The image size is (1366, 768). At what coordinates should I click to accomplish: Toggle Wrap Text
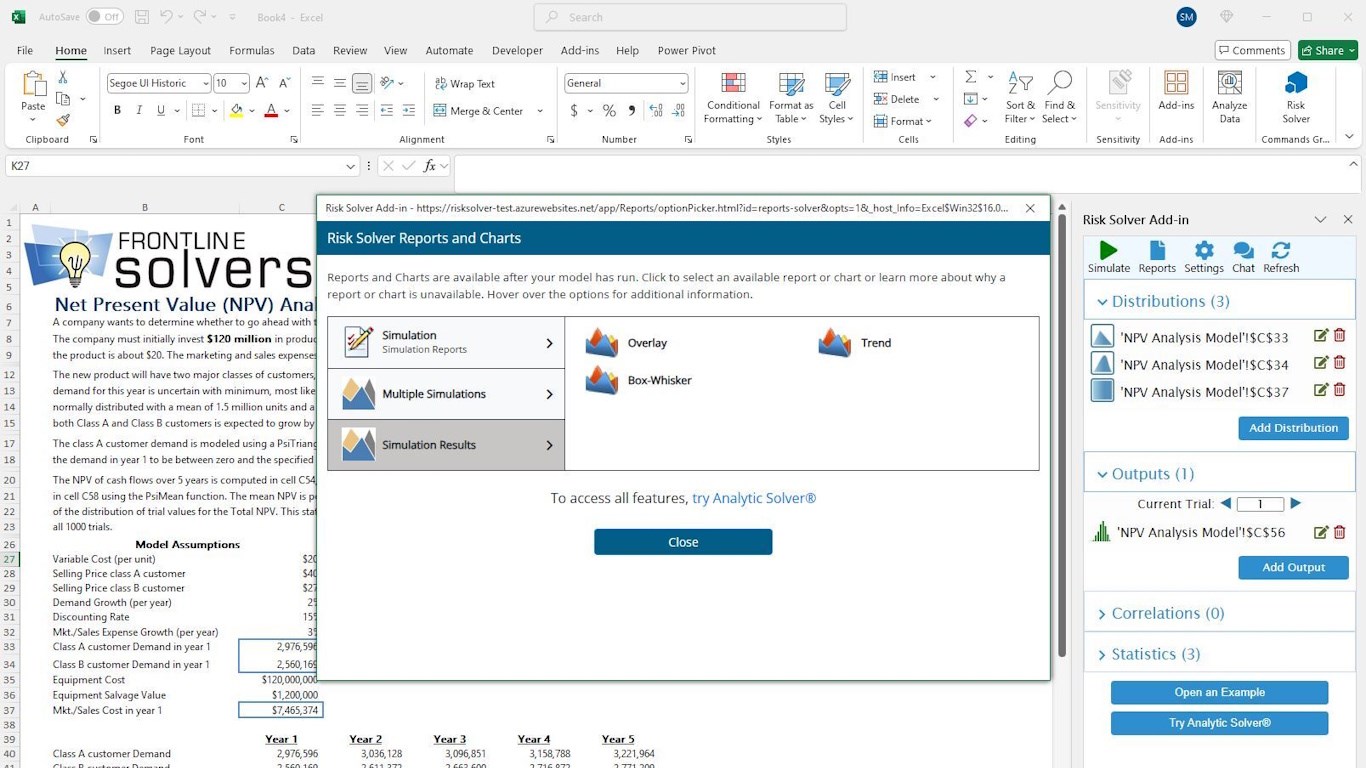pyautogui.click(x=465, y=84)
